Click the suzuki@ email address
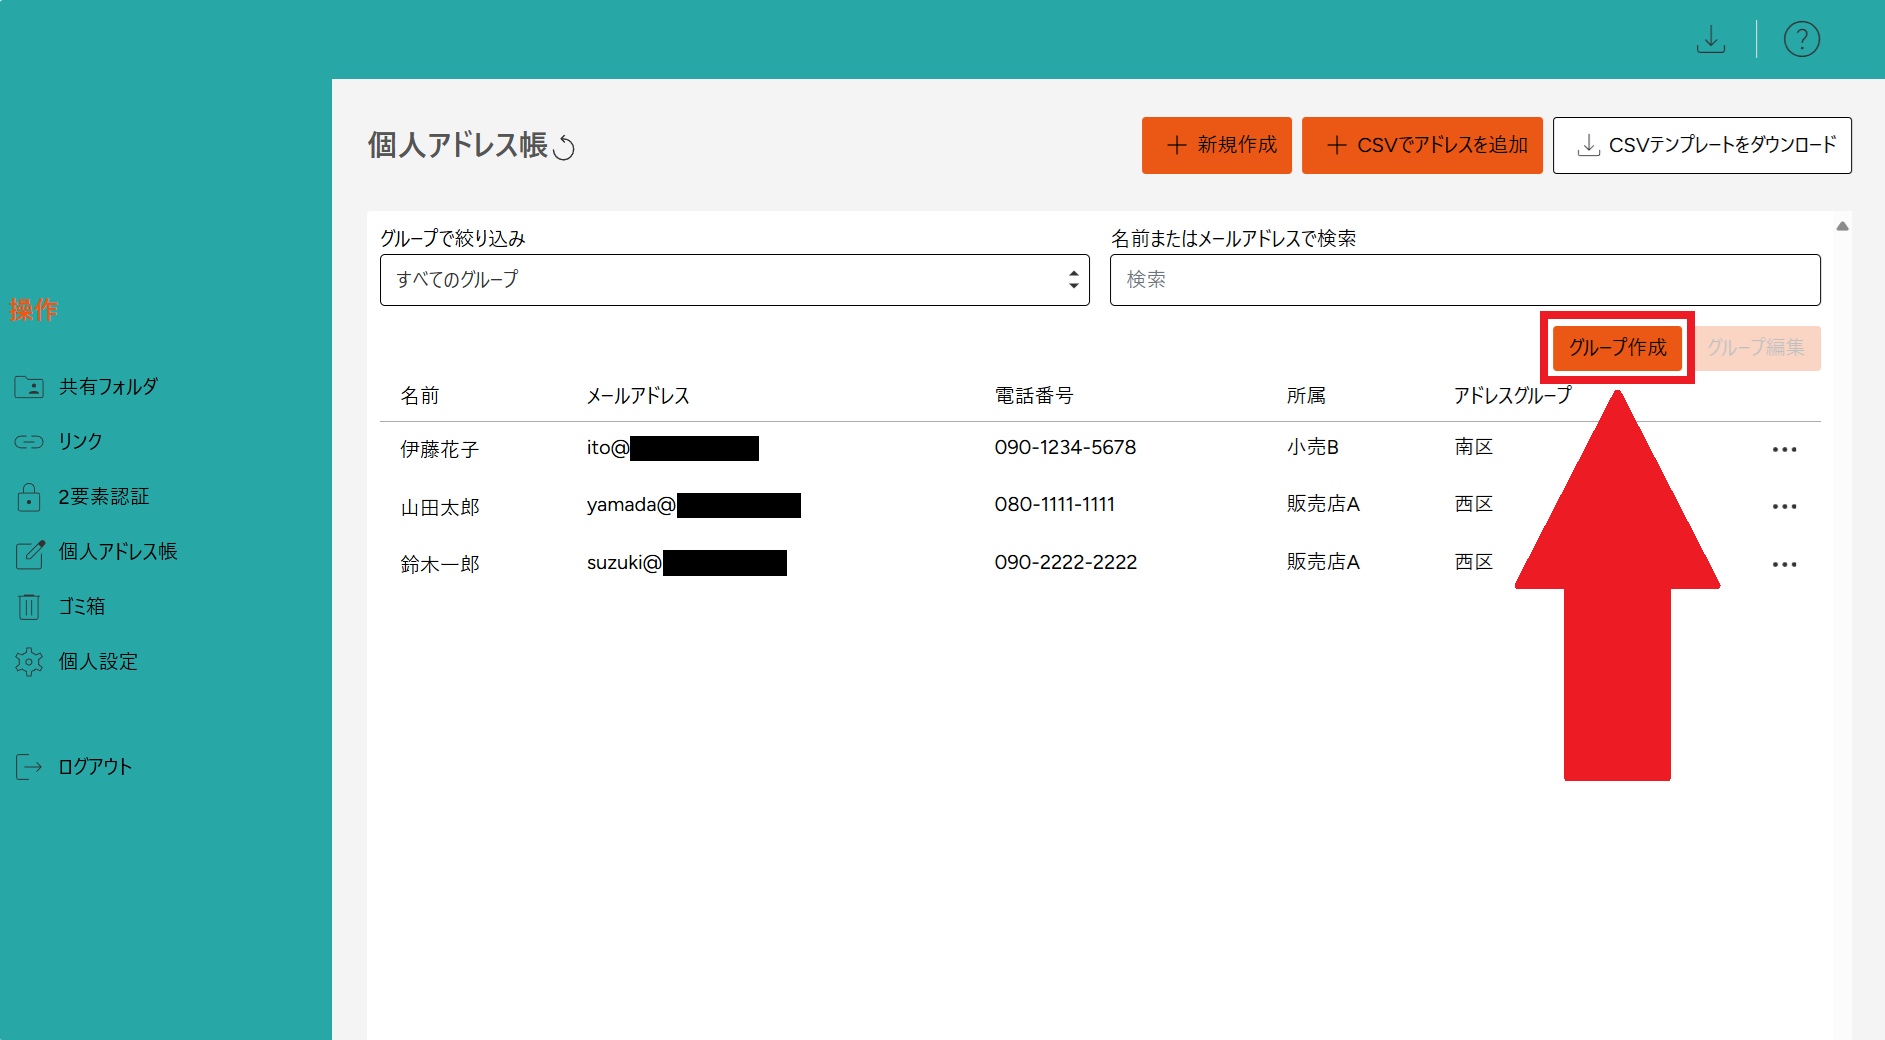Viewport: 1885px width, 1040px height. [686, 563]
